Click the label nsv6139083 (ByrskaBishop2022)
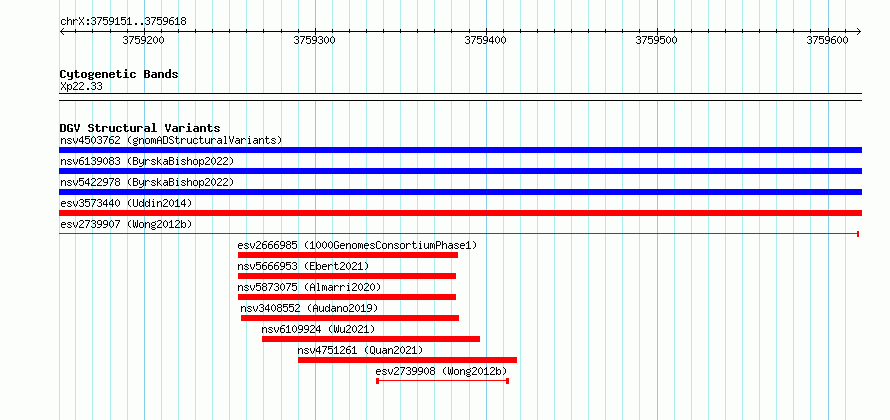Image resolution: width=890 pixels, height=420 pixels. [147, 161]
